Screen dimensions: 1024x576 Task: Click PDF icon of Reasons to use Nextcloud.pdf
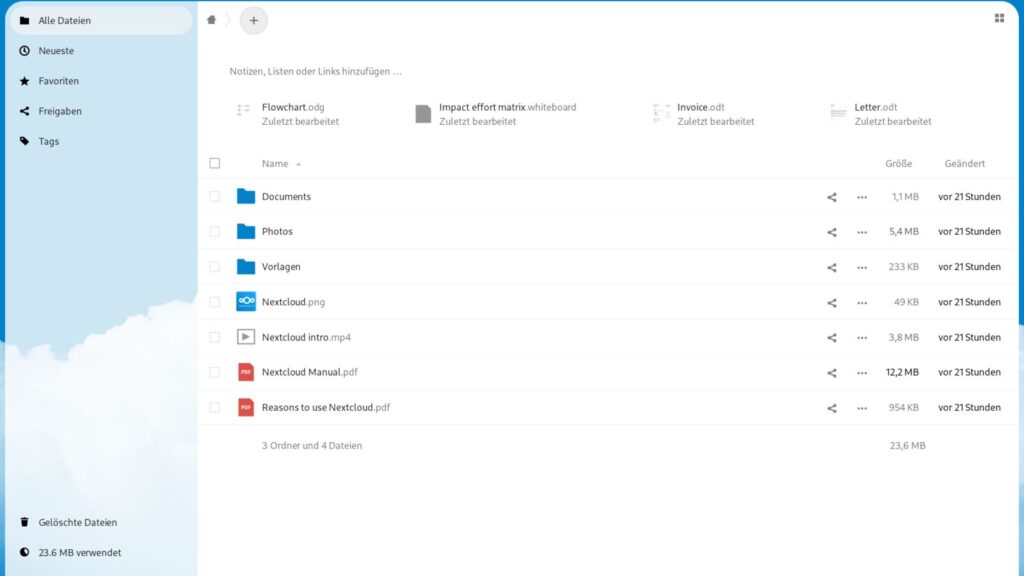click(246, 408)
